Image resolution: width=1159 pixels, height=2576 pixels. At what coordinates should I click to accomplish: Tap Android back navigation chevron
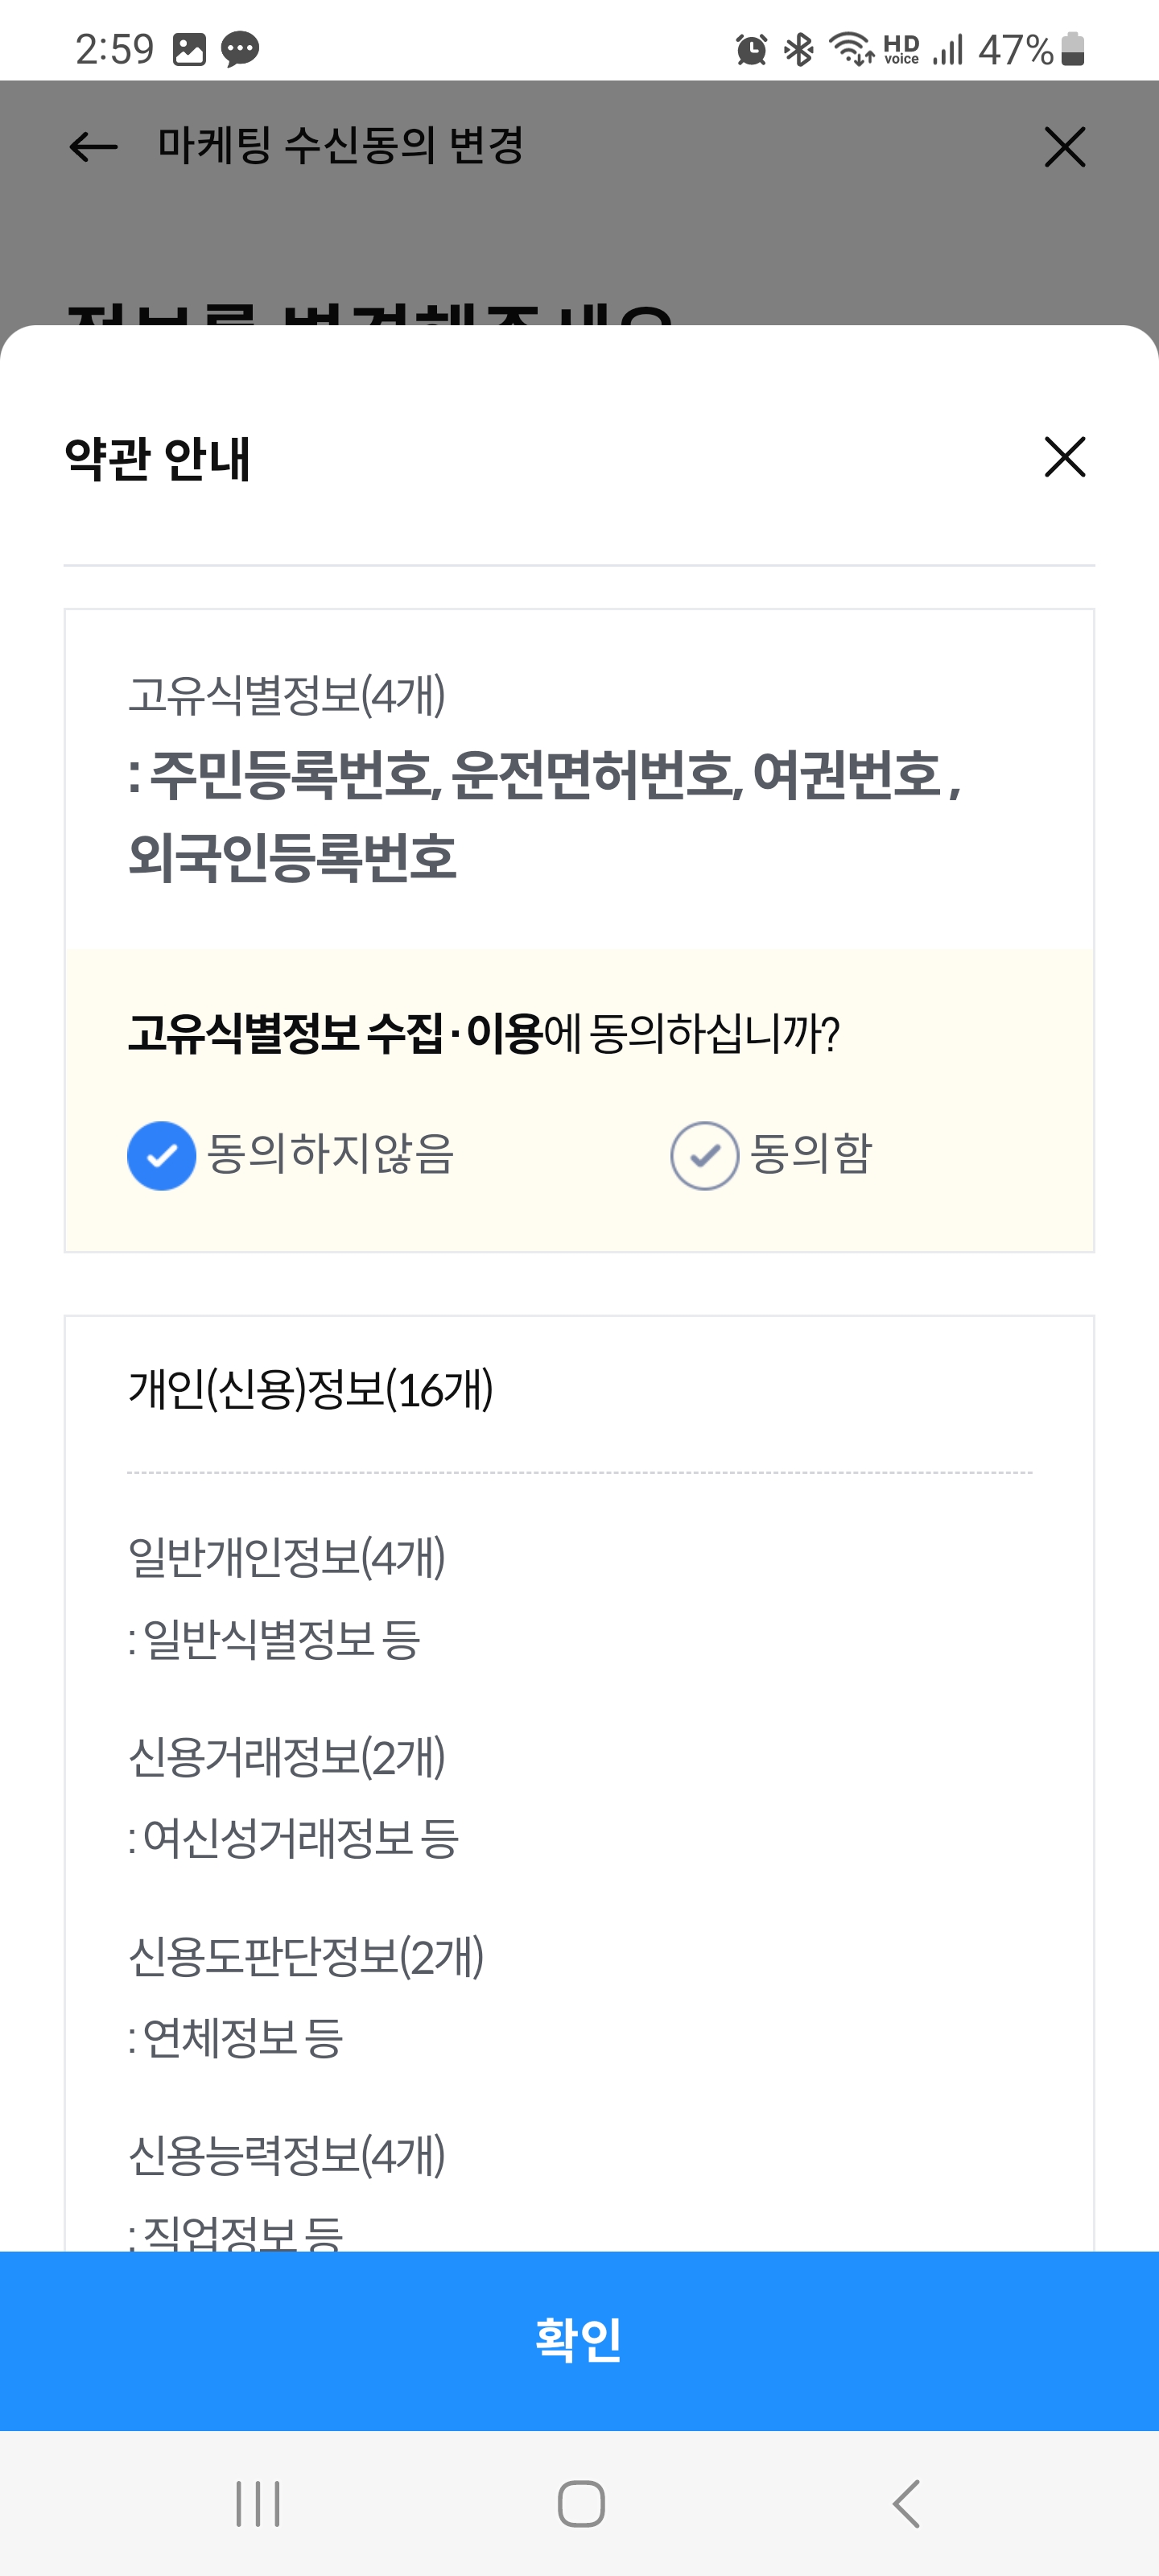click(905, 2503)
